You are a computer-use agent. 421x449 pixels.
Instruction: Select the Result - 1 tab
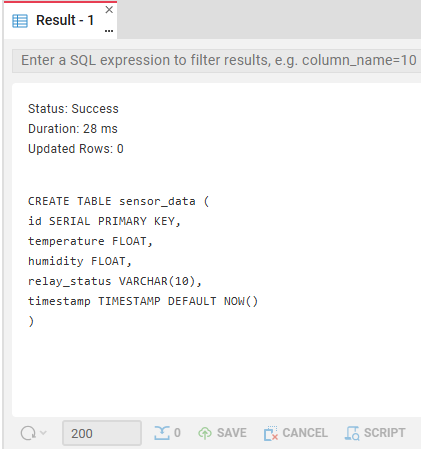point(60,20)
